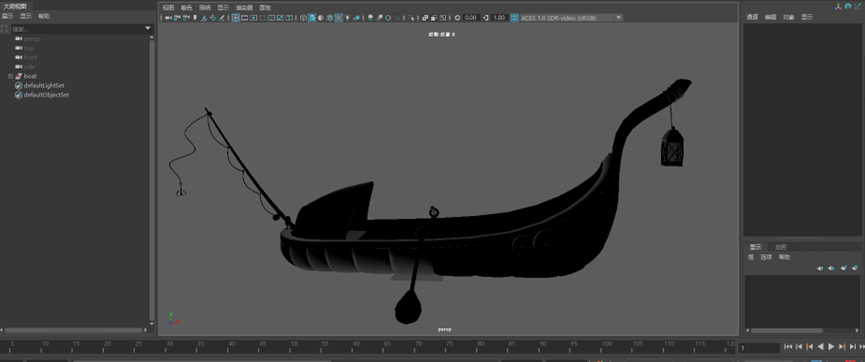Viewport: 865px width, 362px height.
Task: Toggle multisample anti-aliasing icon
Action: [388, 18]
